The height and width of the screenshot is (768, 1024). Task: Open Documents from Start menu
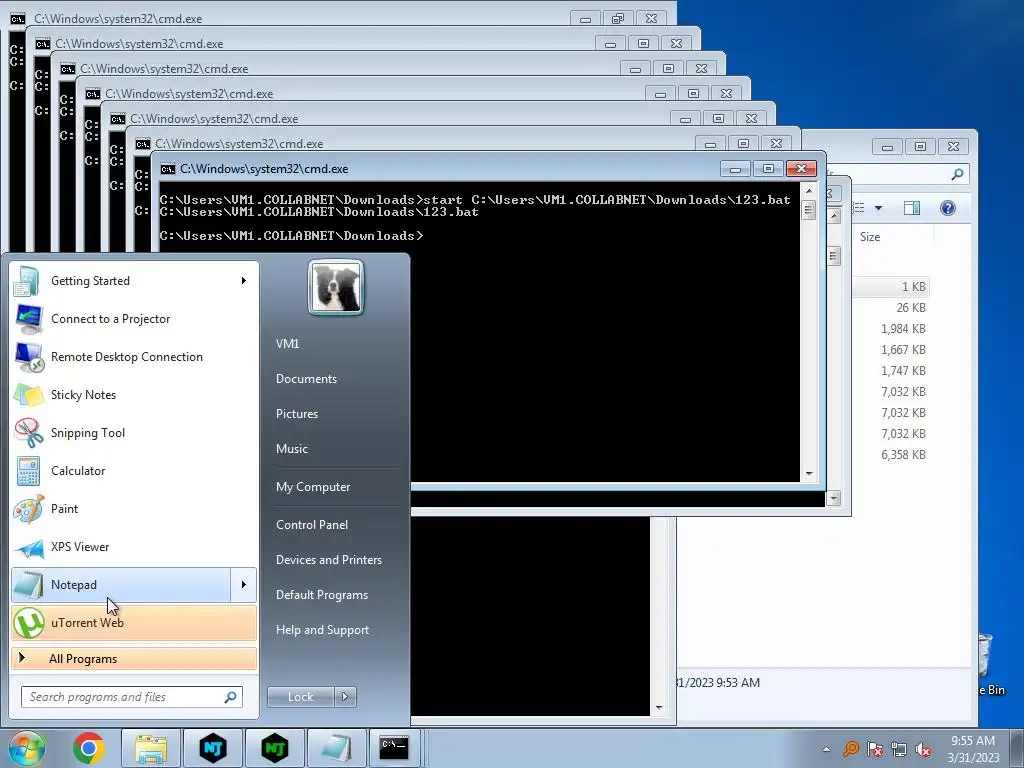tap(306, 379)
